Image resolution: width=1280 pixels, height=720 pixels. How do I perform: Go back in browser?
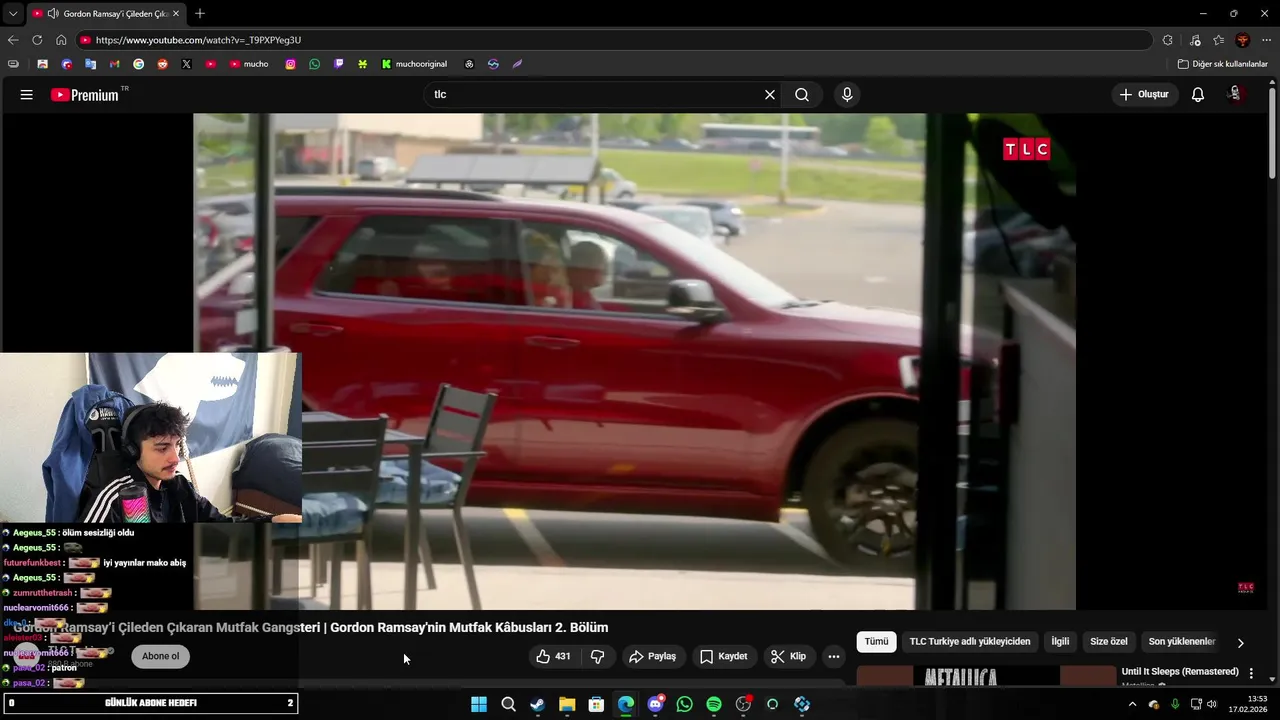pyautogui.click(x=13, y=40)
